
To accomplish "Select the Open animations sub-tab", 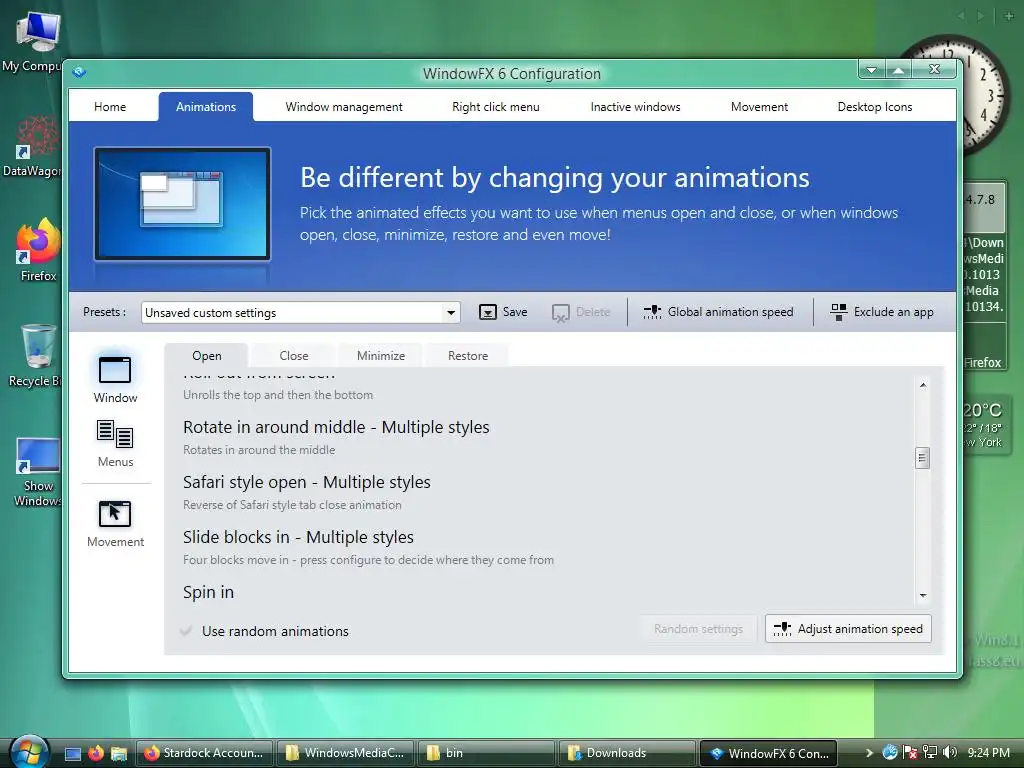I will 206,355.
